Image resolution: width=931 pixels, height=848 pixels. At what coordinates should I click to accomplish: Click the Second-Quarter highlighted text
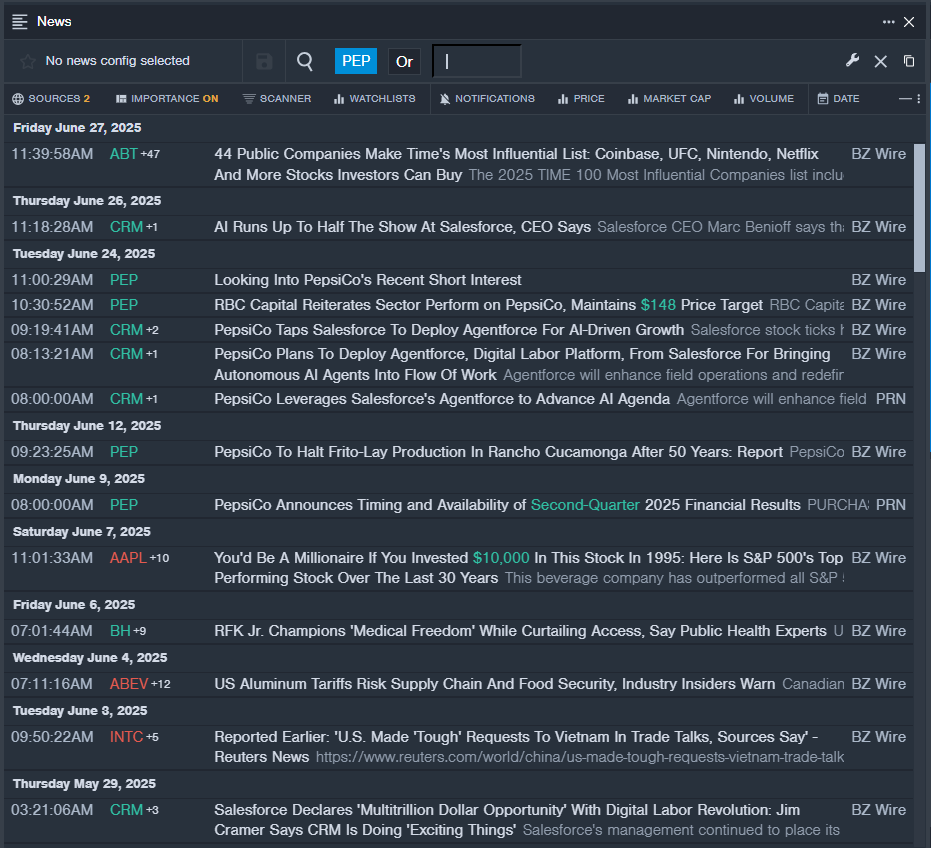(x=585, y=505)
